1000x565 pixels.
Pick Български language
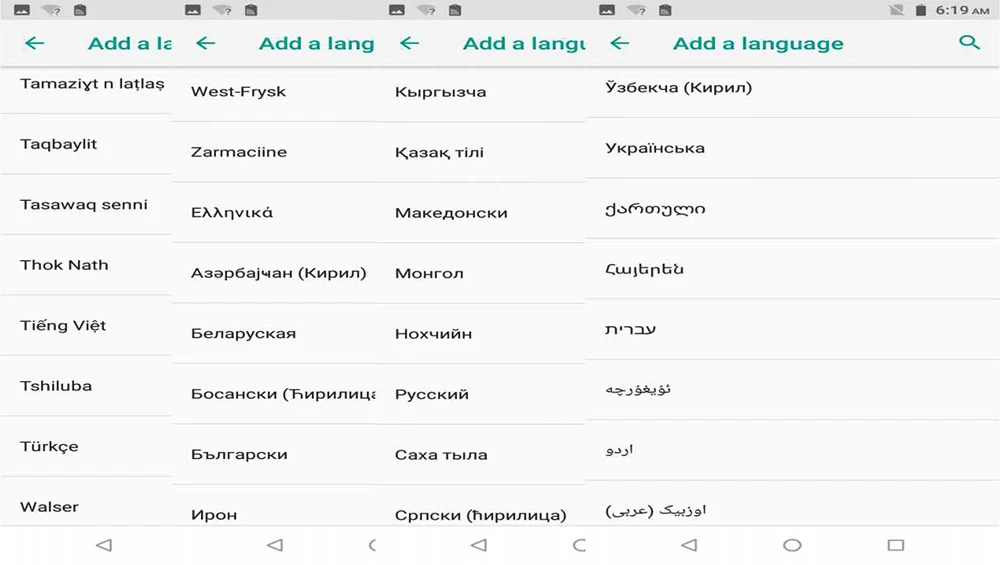[274, 455]
